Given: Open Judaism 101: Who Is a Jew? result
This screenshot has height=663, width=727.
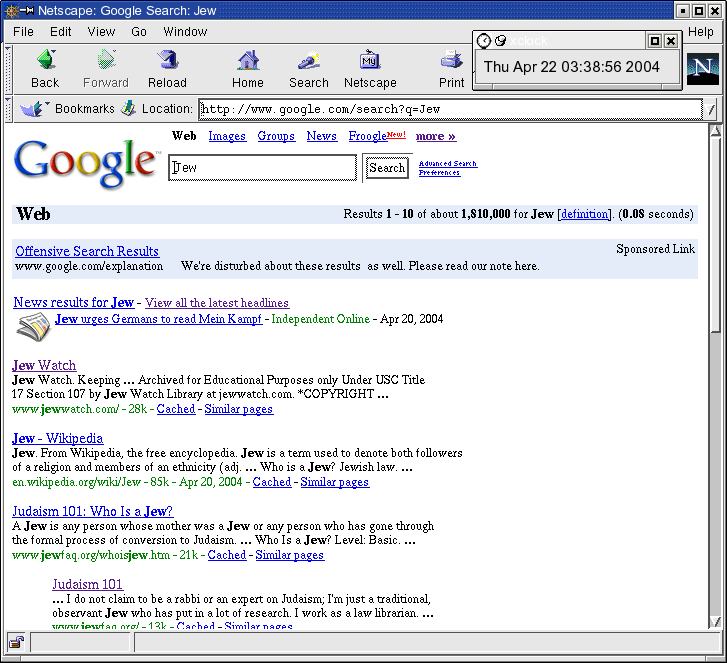Looking at the screenshot, I should click(93, 511).
